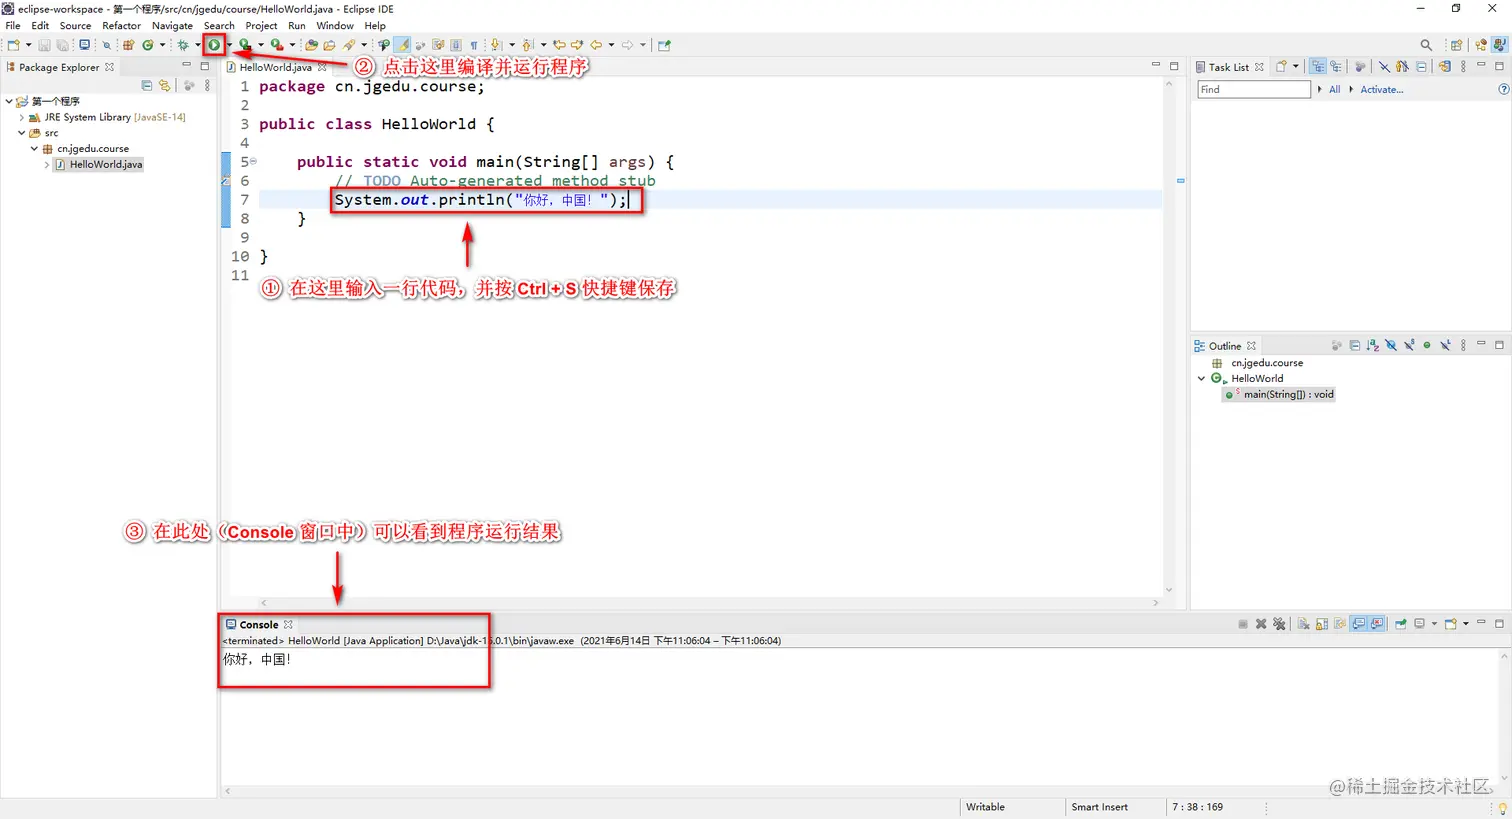Collapse HelloWorld class in Outline
The width and height of the screenshot is (1512, 819).
1202,378
